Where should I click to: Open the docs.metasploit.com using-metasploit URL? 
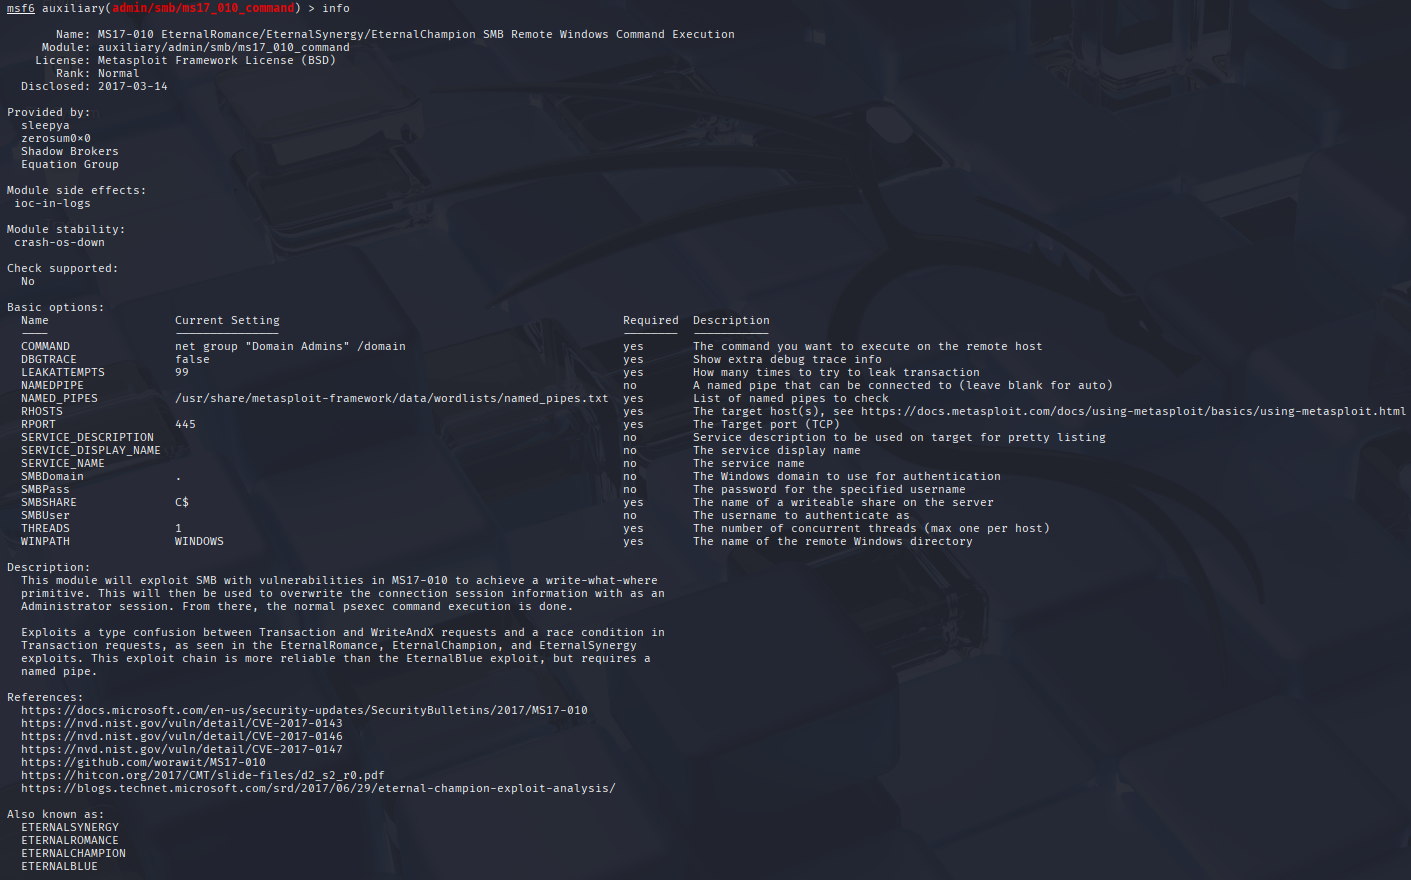[1133, 411]
